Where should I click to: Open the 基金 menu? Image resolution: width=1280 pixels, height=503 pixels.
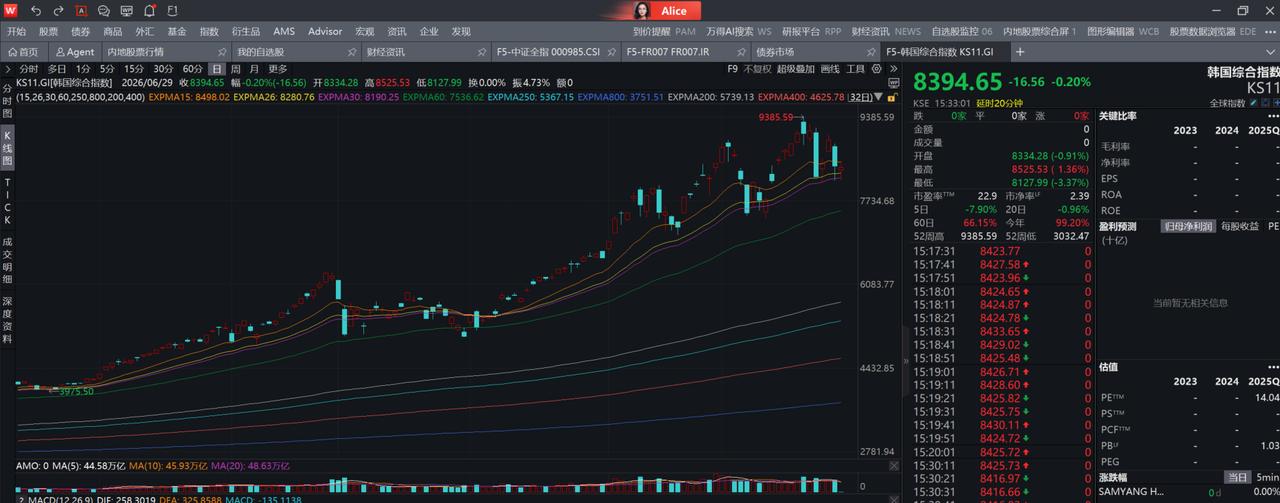[x=176, y=31]
